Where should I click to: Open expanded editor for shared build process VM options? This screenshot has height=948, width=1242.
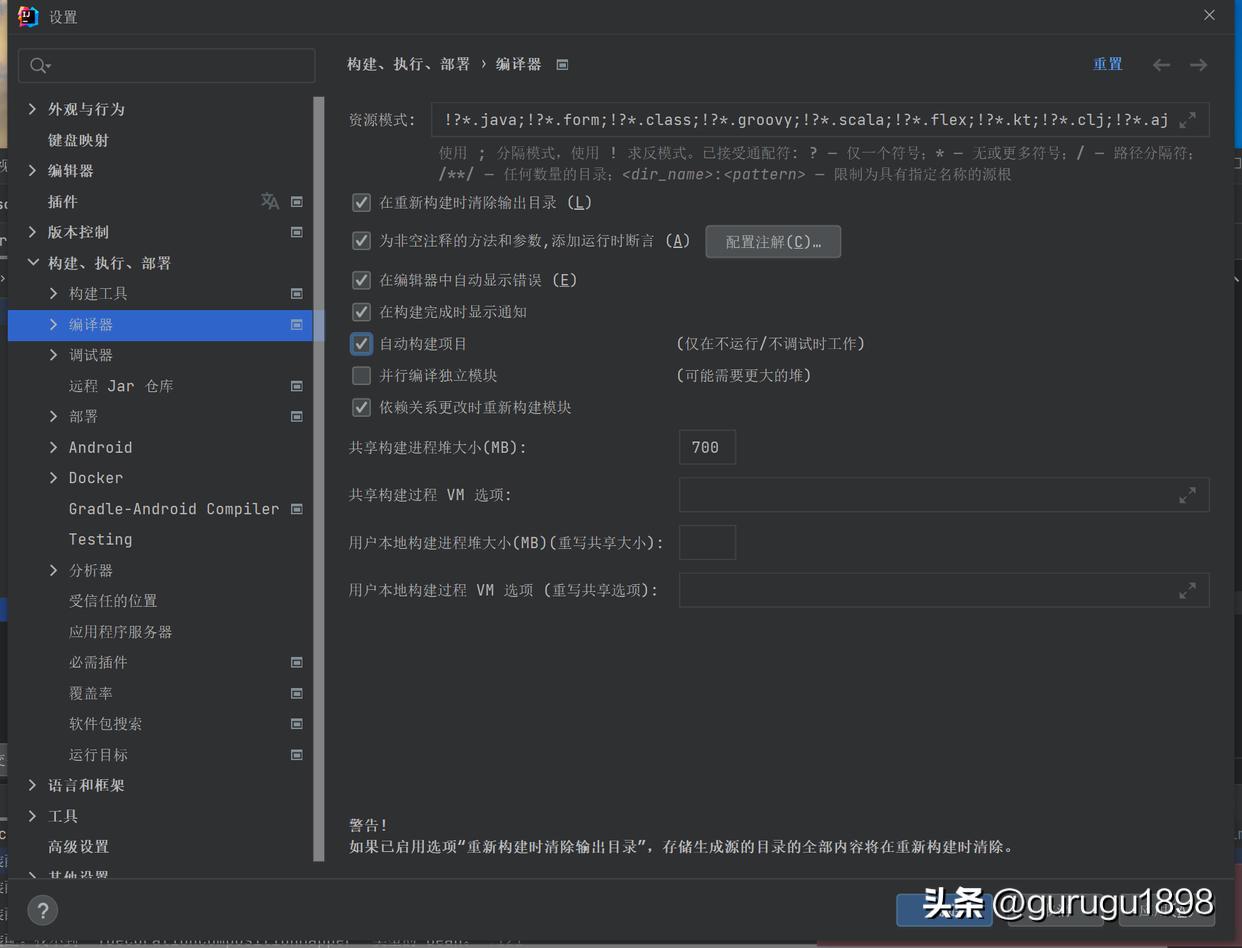[1188, 495]
